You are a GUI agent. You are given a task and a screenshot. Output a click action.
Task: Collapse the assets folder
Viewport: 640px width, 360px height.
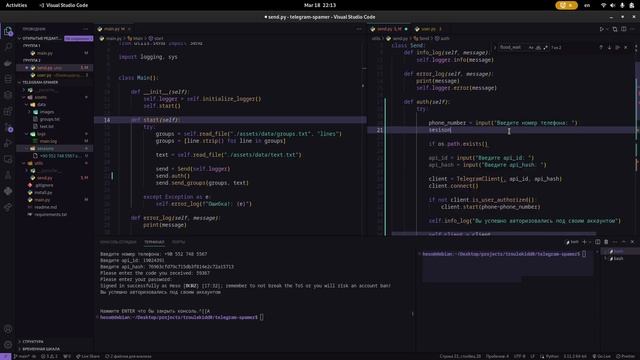click(x=24, y=97)
